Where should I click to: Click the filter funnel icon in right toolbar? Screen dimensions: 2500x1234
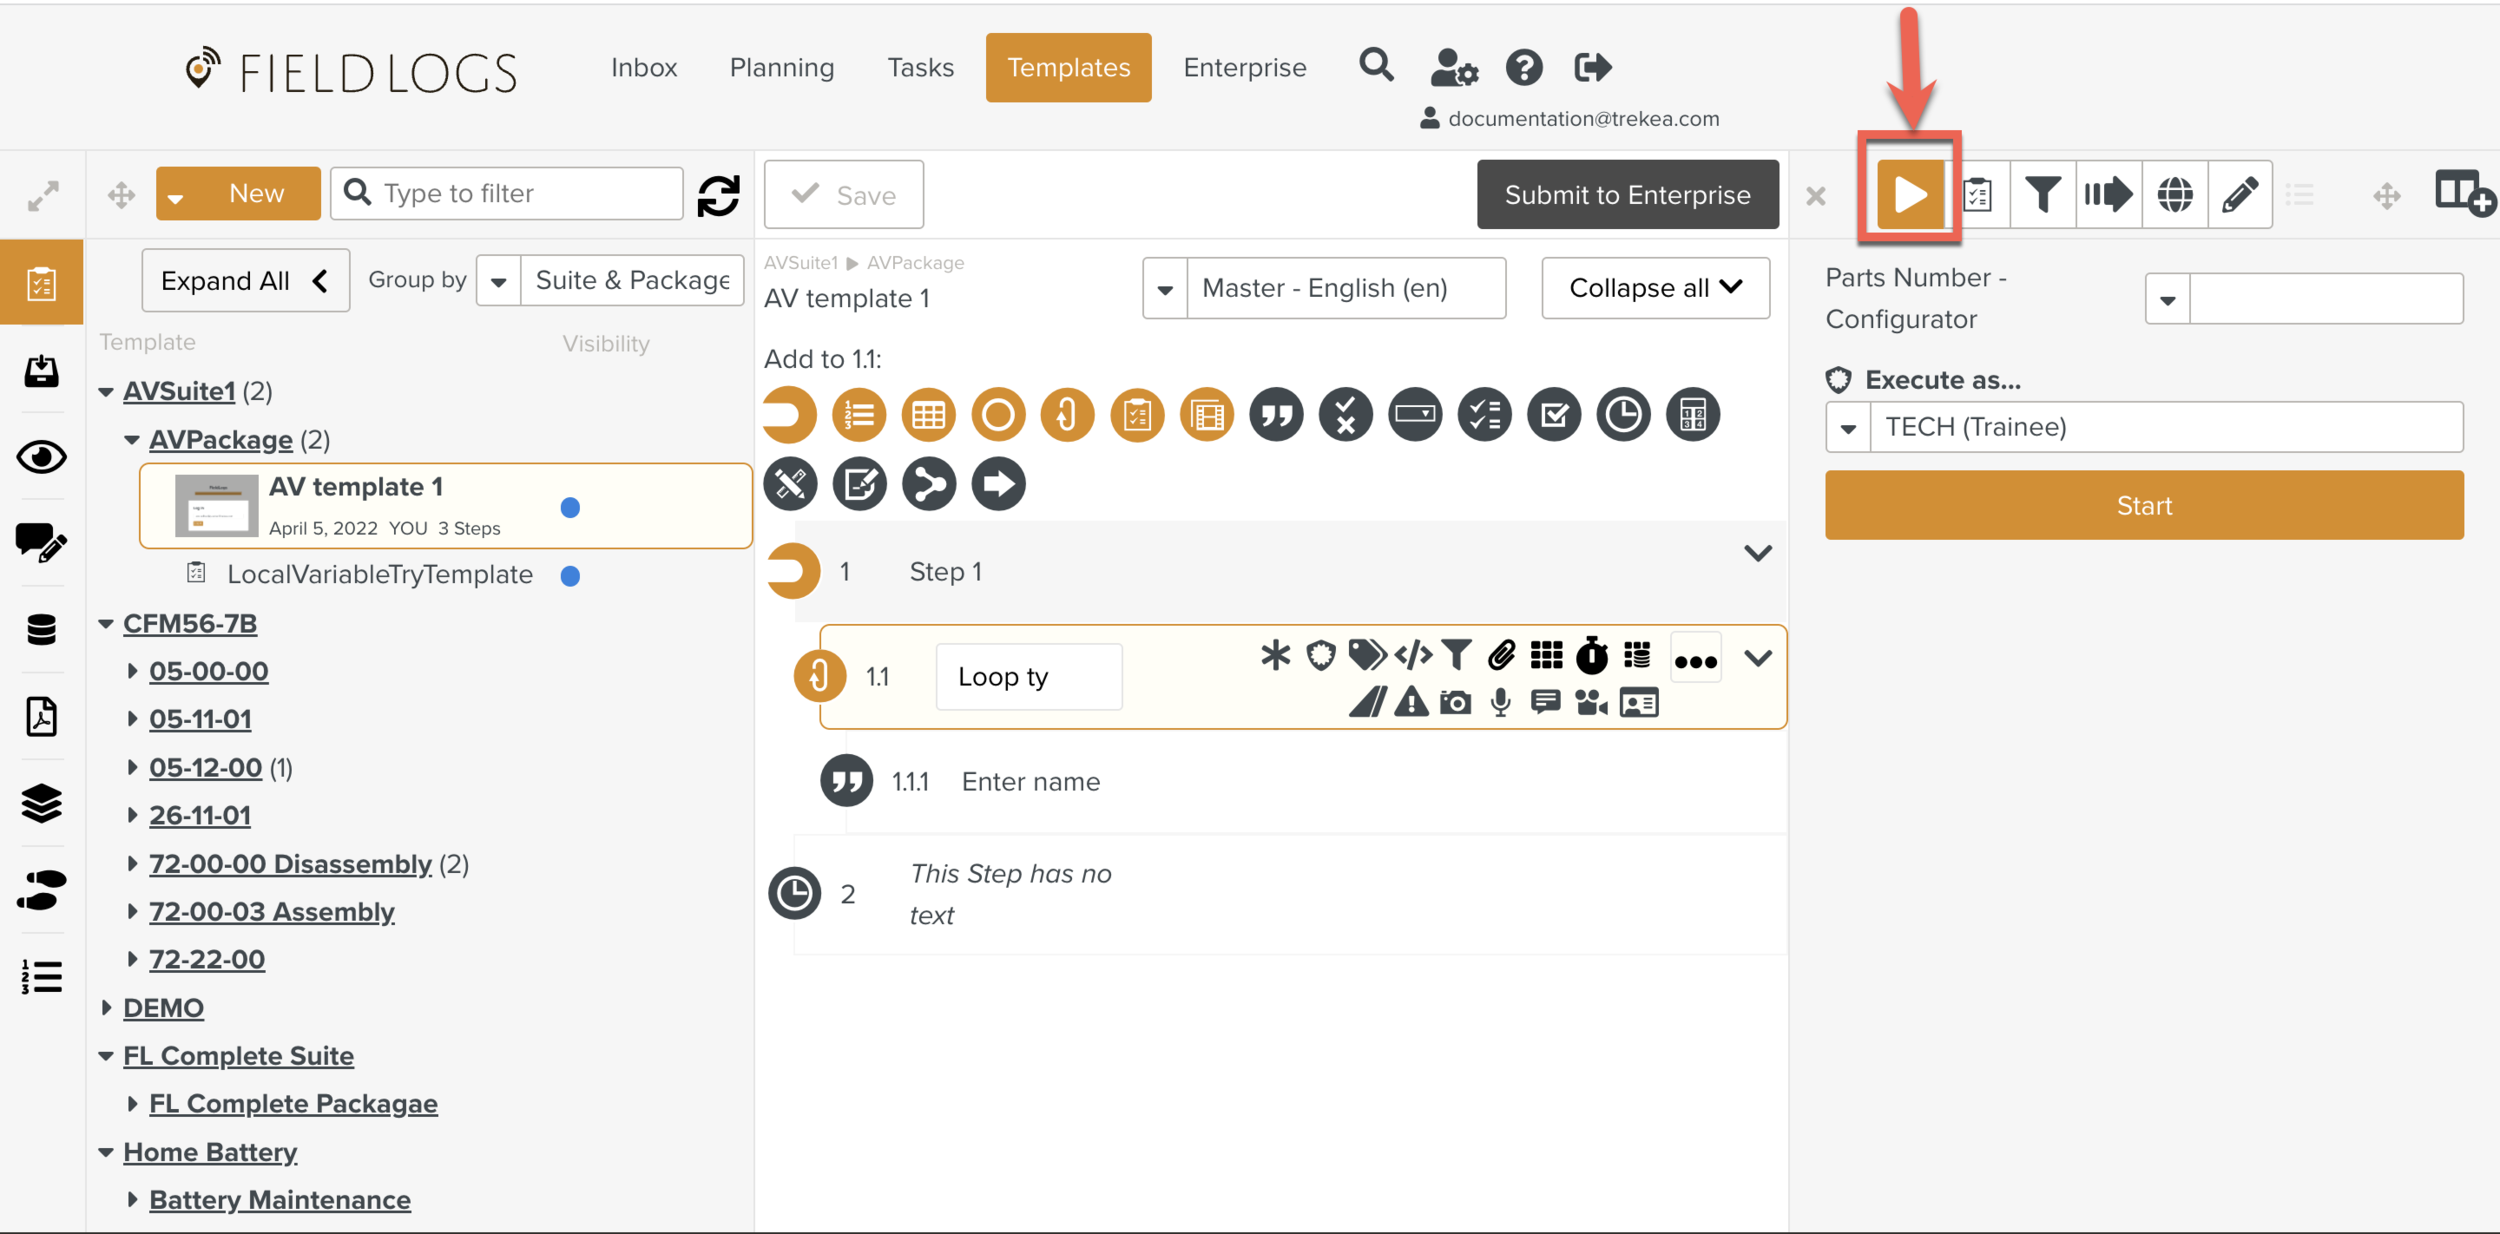pyautogui.click(x=2042, y=194)
